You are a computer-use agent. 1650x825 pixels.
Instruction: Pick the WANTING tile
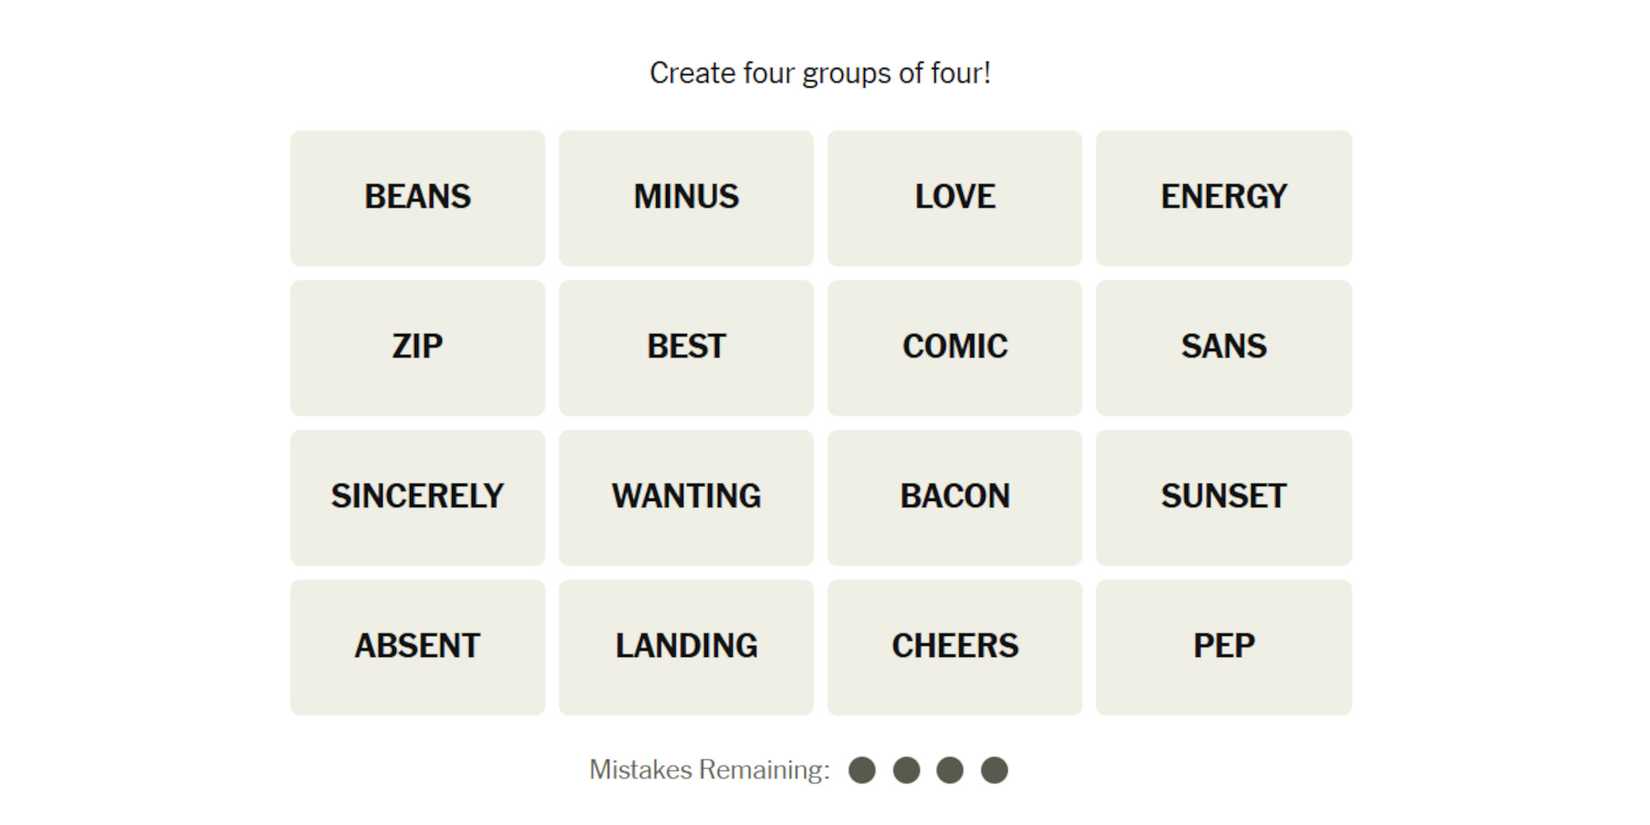click(x=686, y=497)
